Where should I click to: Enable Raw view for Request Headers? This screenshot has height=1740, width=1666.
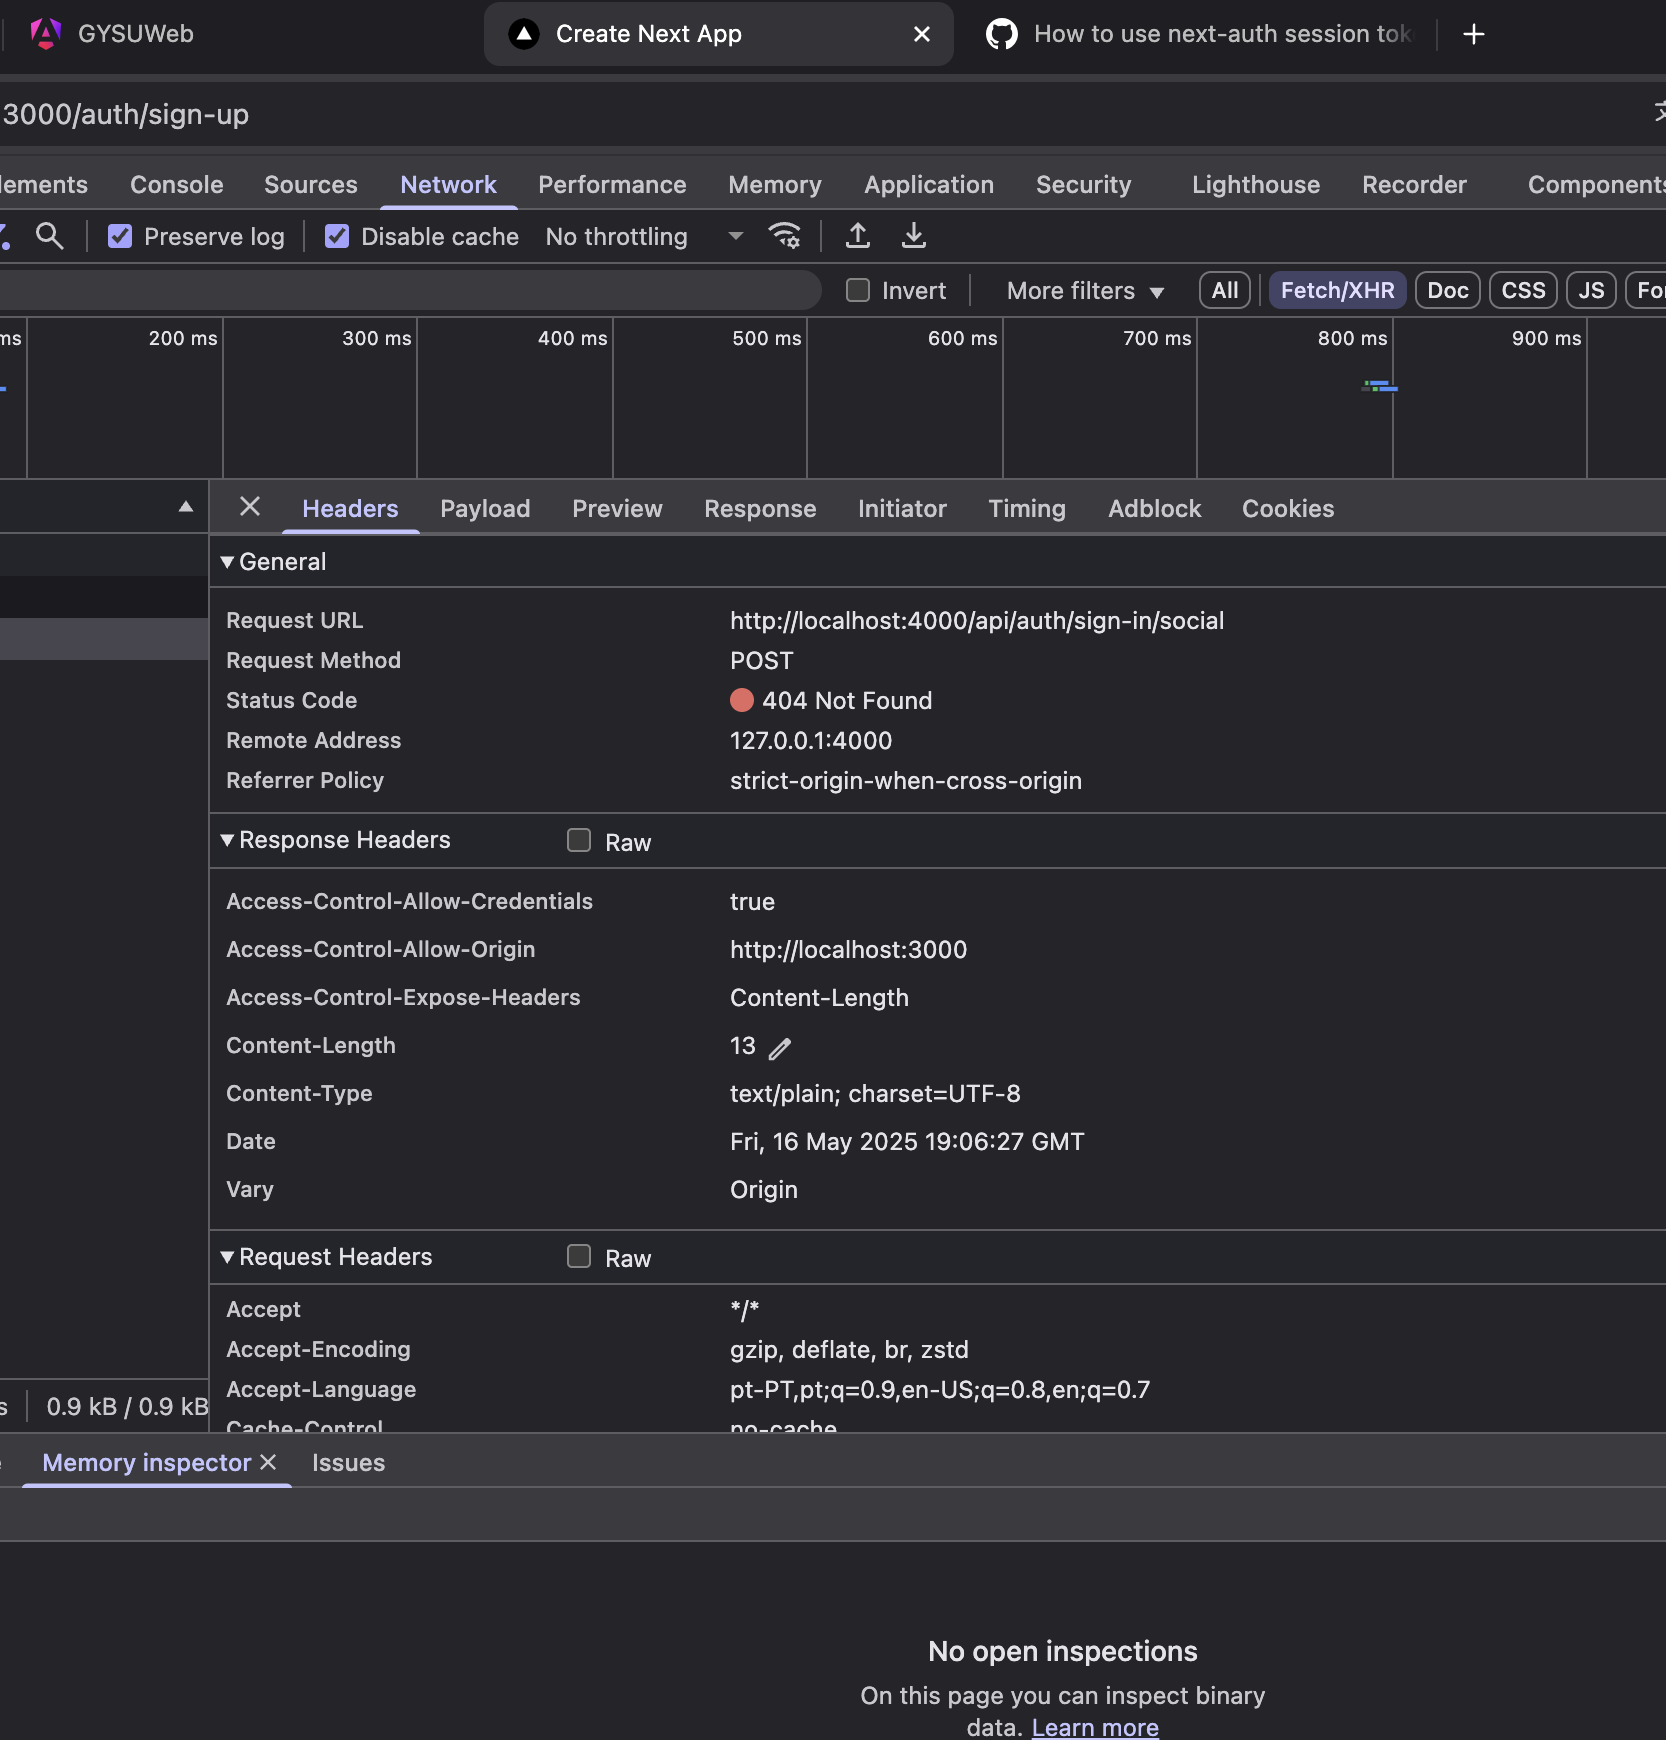[579, 1256]
